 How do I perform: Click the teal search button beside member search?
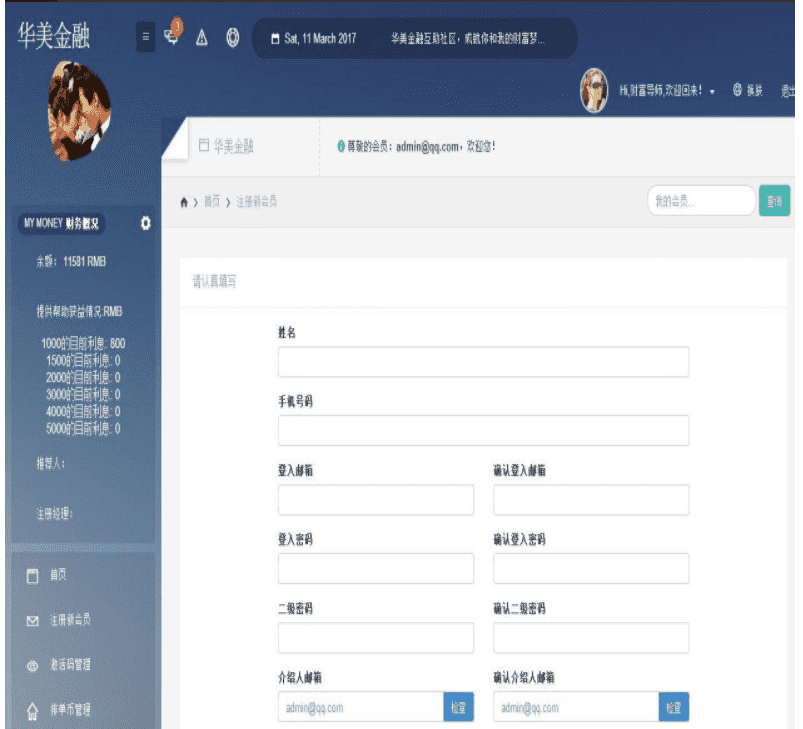coord(774,201)
